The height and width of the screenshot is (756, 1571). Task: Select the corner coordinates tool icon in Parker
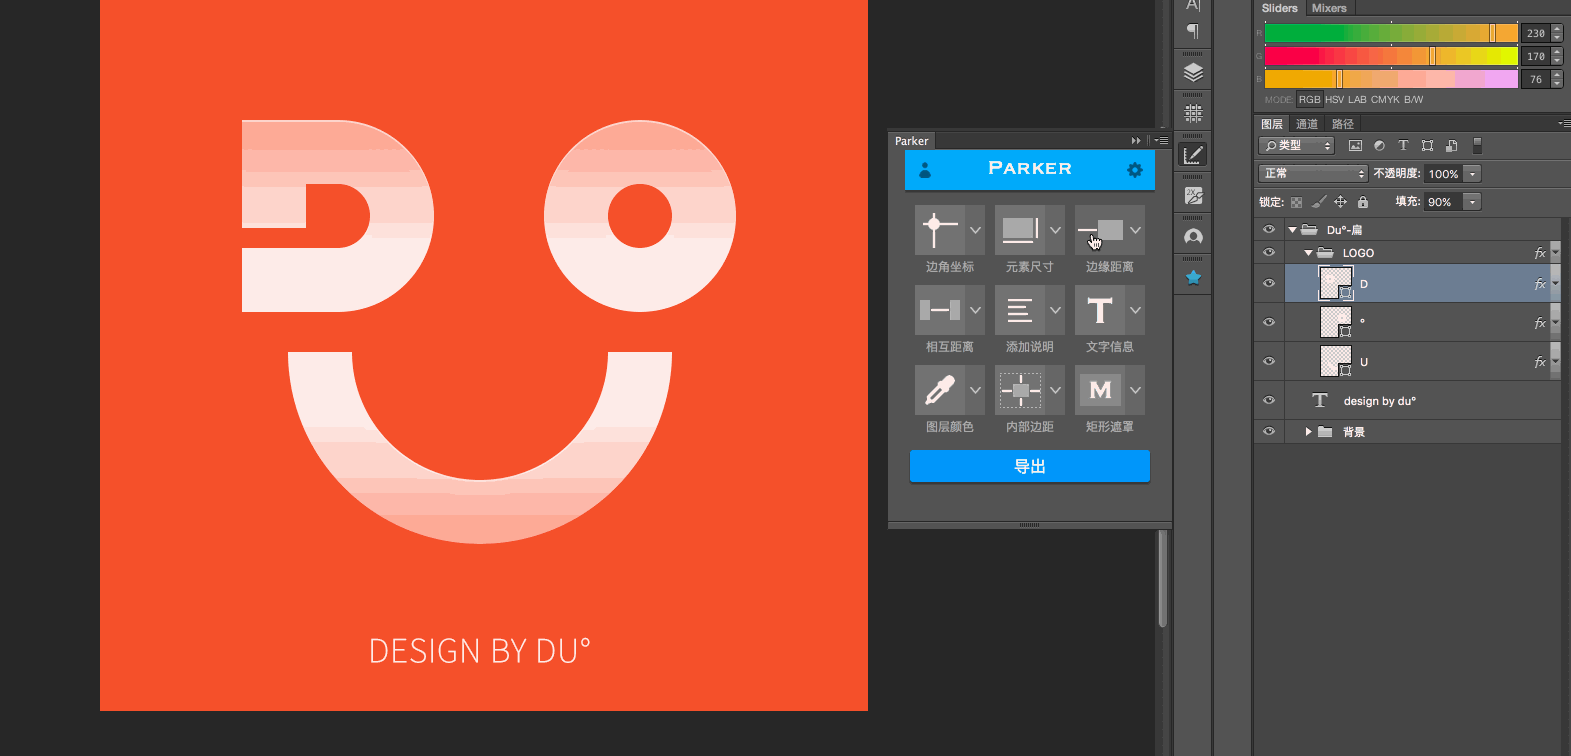[x=939, y=230]
